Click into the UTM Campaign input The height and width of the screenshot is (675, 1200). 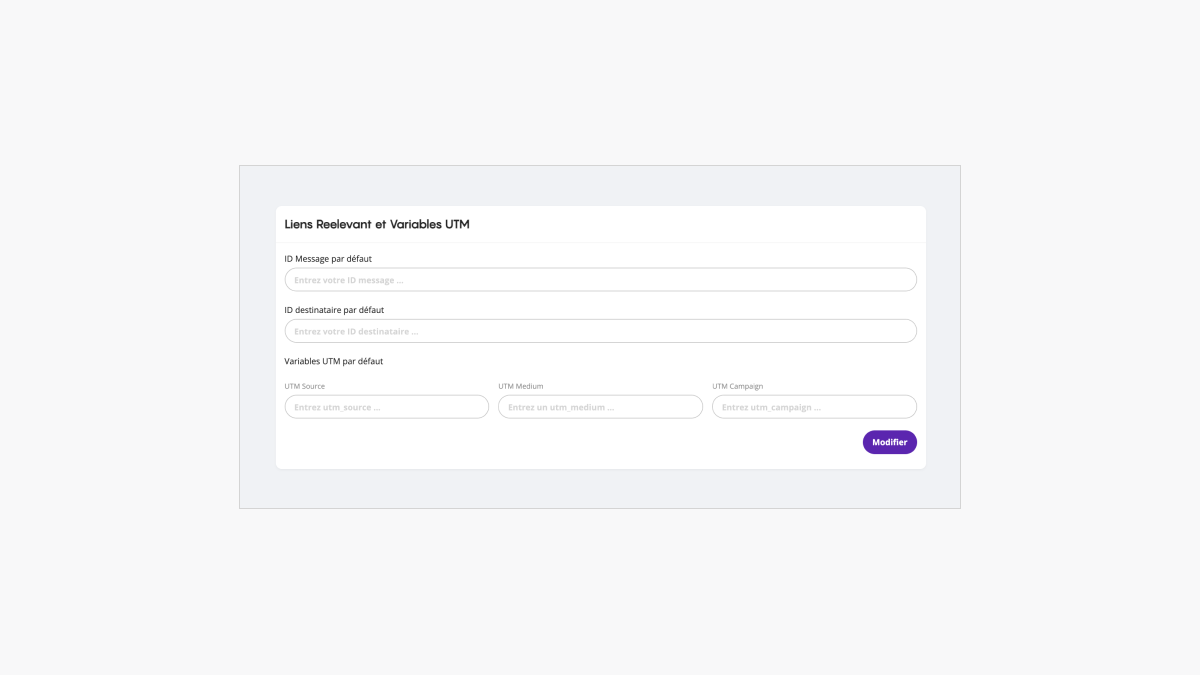[814, 407]
